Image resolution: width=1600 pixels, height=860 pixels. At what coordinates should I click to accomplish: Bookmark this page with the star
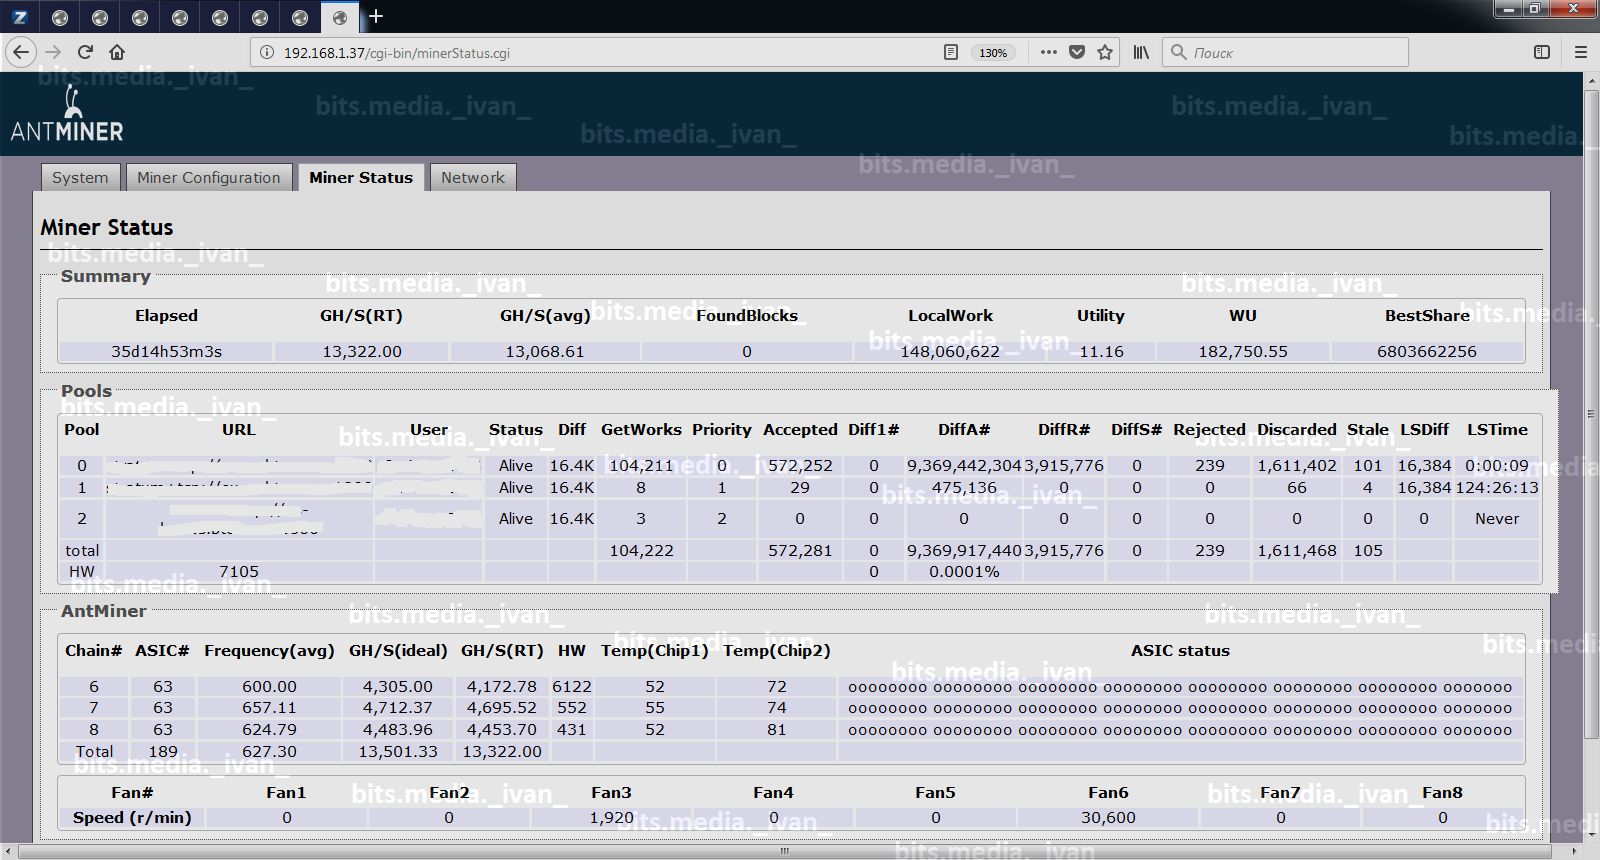pyautogui.click(x=1105, y=52)
